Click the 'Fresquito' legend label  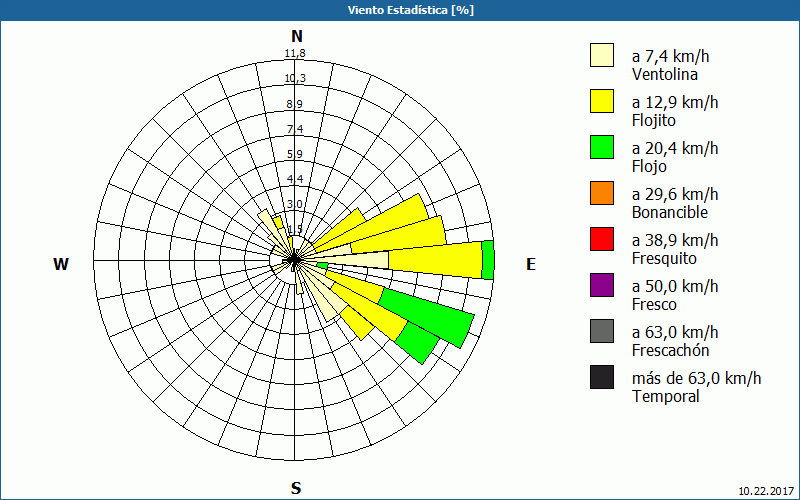click(x=664, y=259)
